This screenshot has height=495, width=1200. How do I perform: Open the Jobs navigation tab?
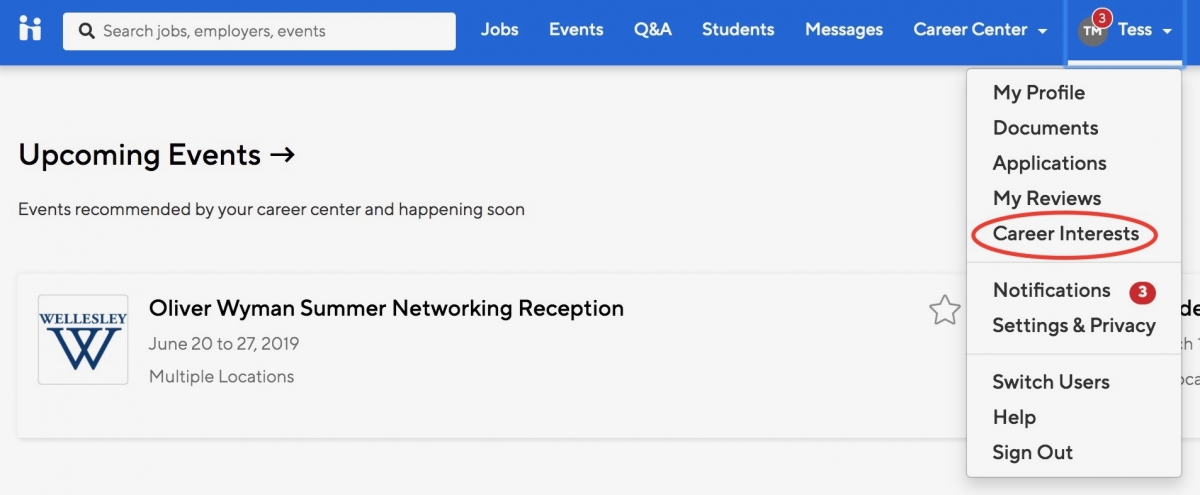tap(499, 29)
